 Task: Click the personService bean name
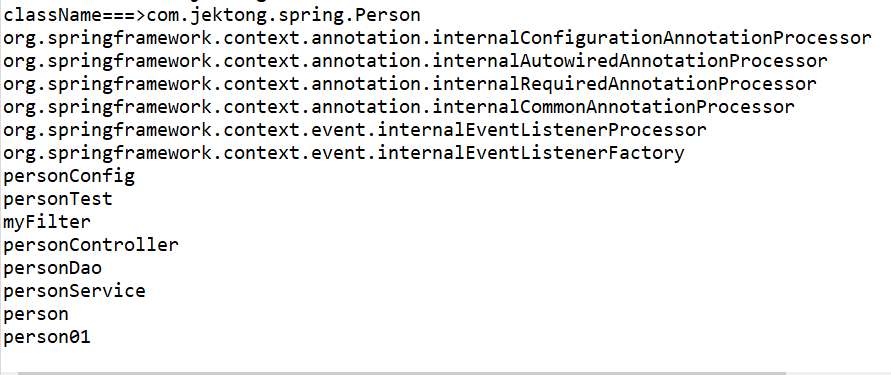[74, 291]
